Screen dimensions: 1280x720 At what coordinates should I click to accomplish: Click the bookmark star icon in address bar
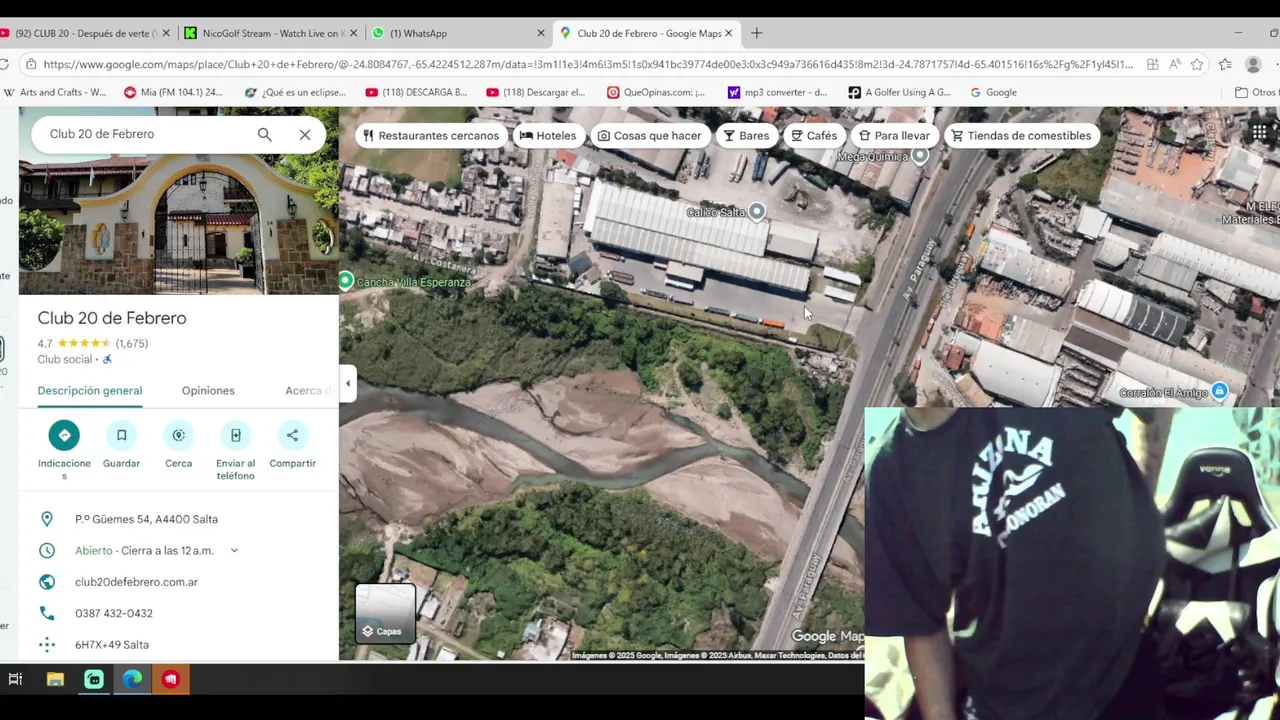pos(1197,64)
